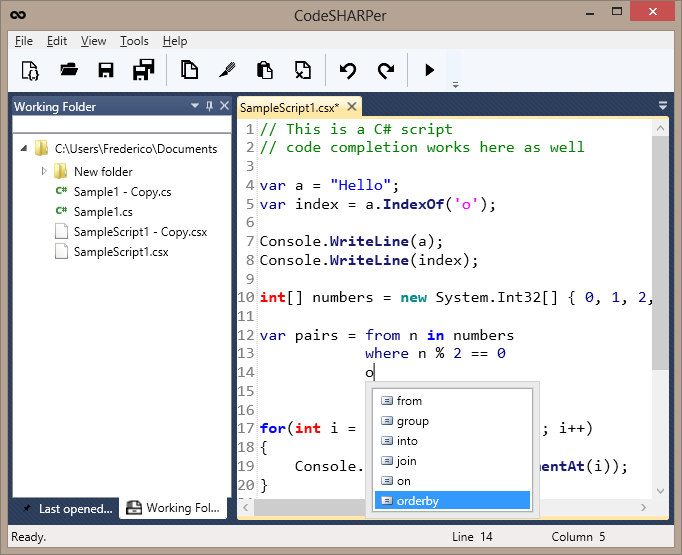Click the Open folder toolbar icon

tap(69, 70)
